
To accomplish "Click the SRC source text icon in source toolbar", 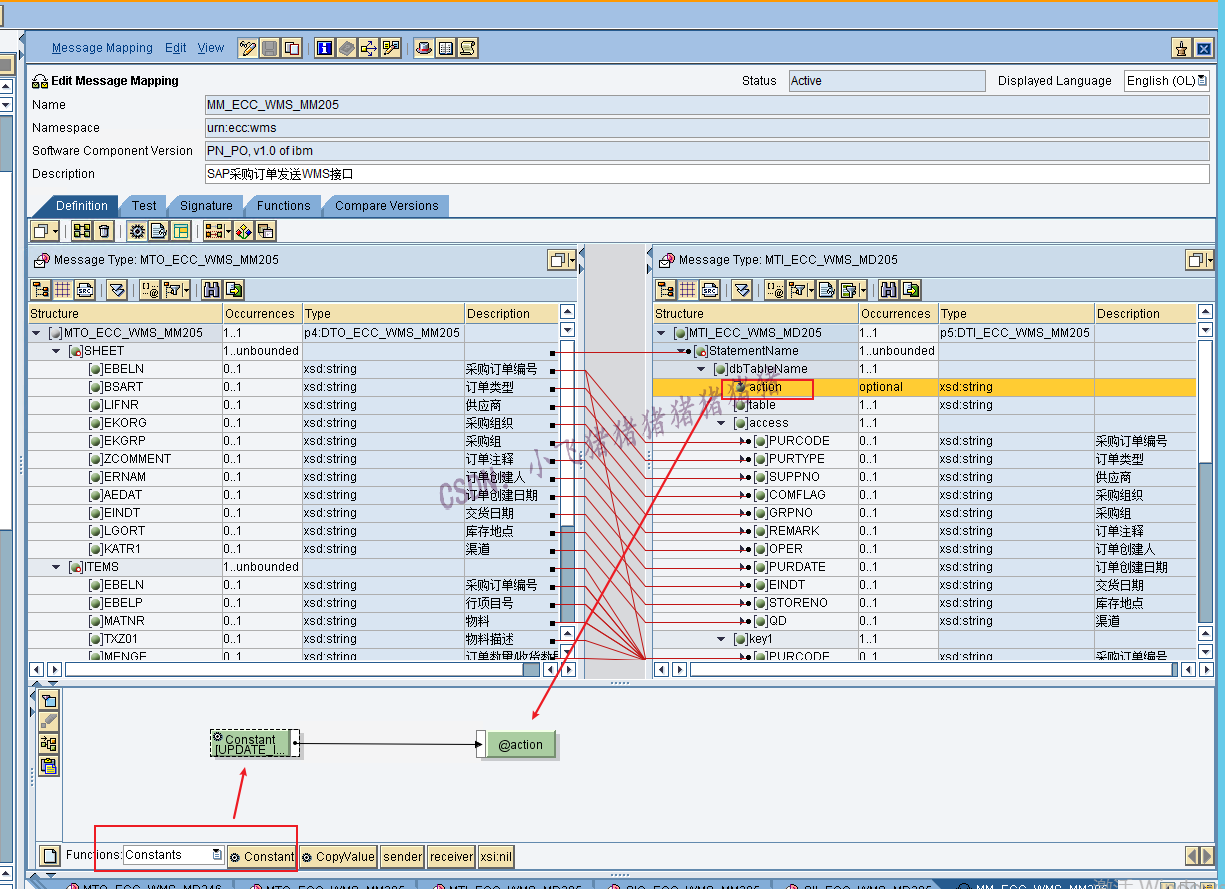I will click(85, 290).
